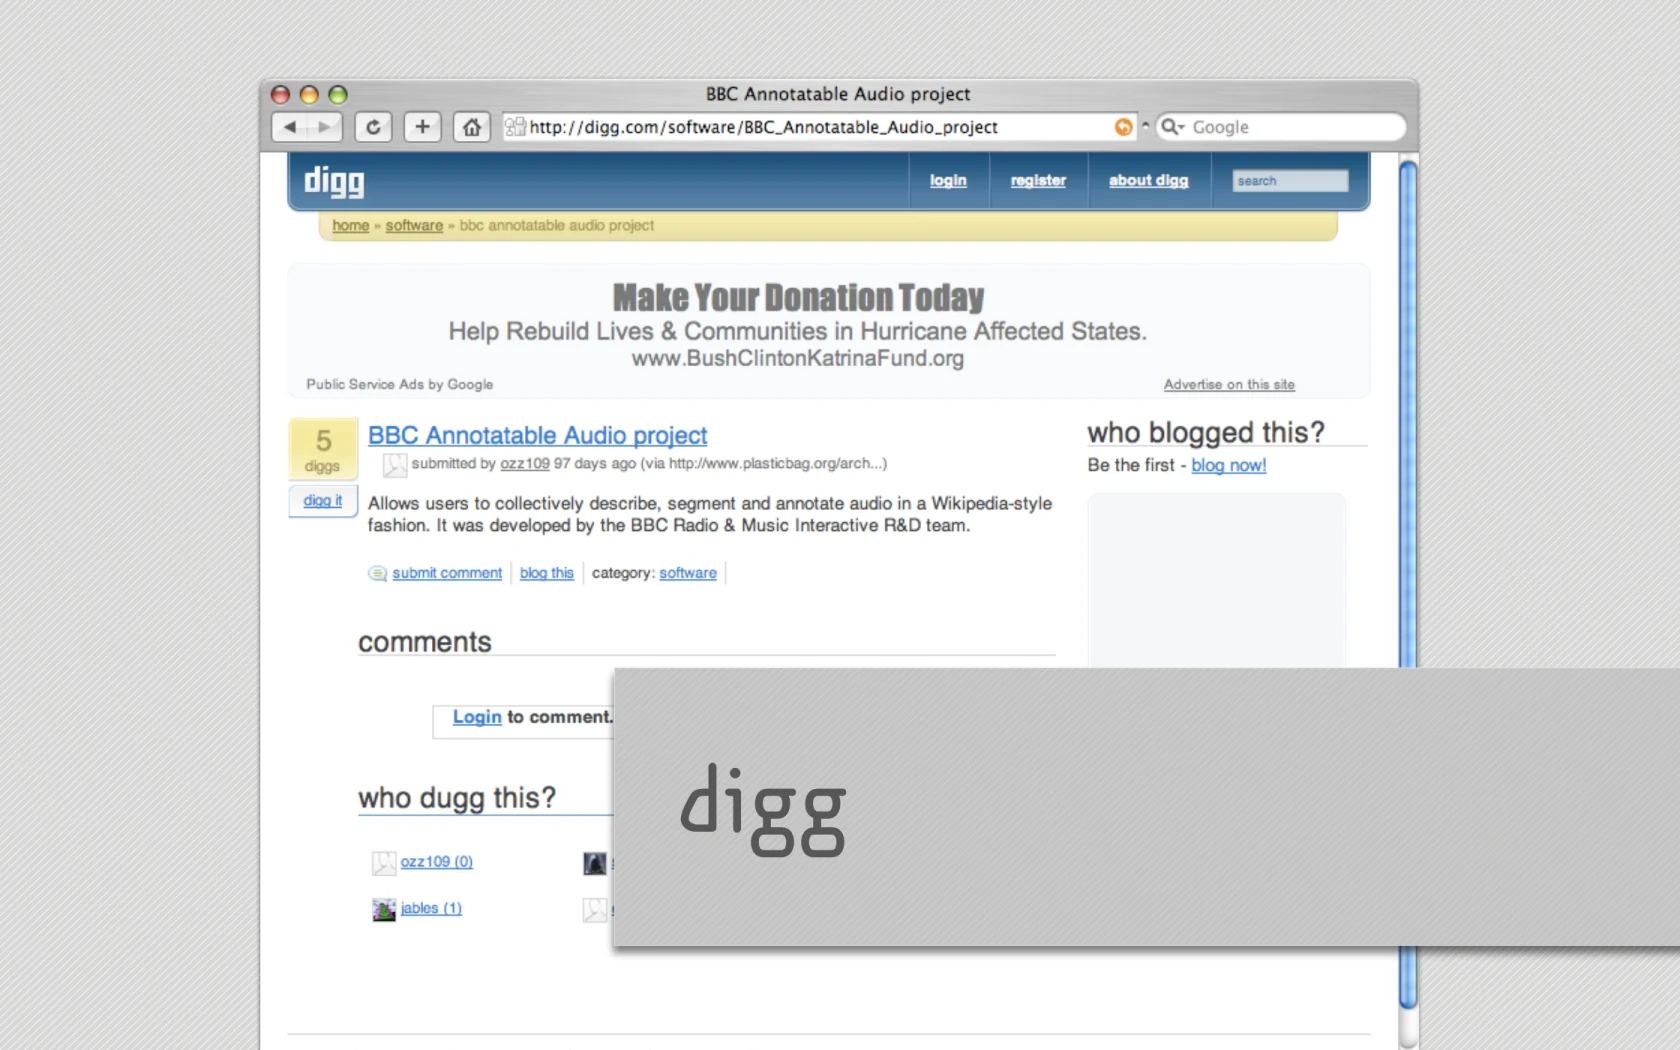Click the digg search box in the header
The height and width of the screenshot is (1050, 1680).
[x=1290, y=181]
